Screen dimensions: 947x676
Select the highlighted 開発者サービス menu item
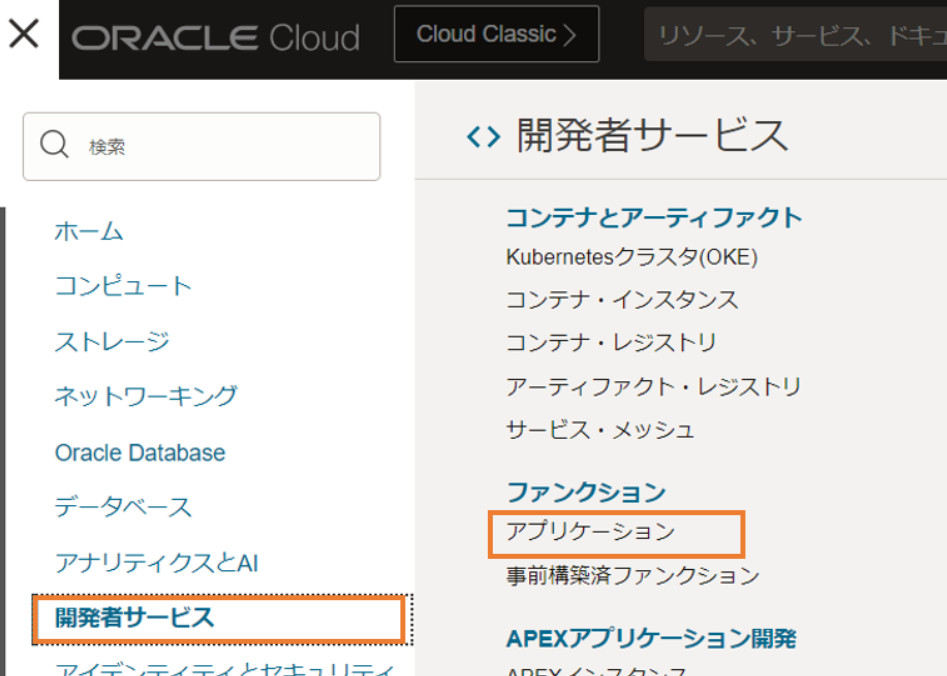click(x=135, y=618)
